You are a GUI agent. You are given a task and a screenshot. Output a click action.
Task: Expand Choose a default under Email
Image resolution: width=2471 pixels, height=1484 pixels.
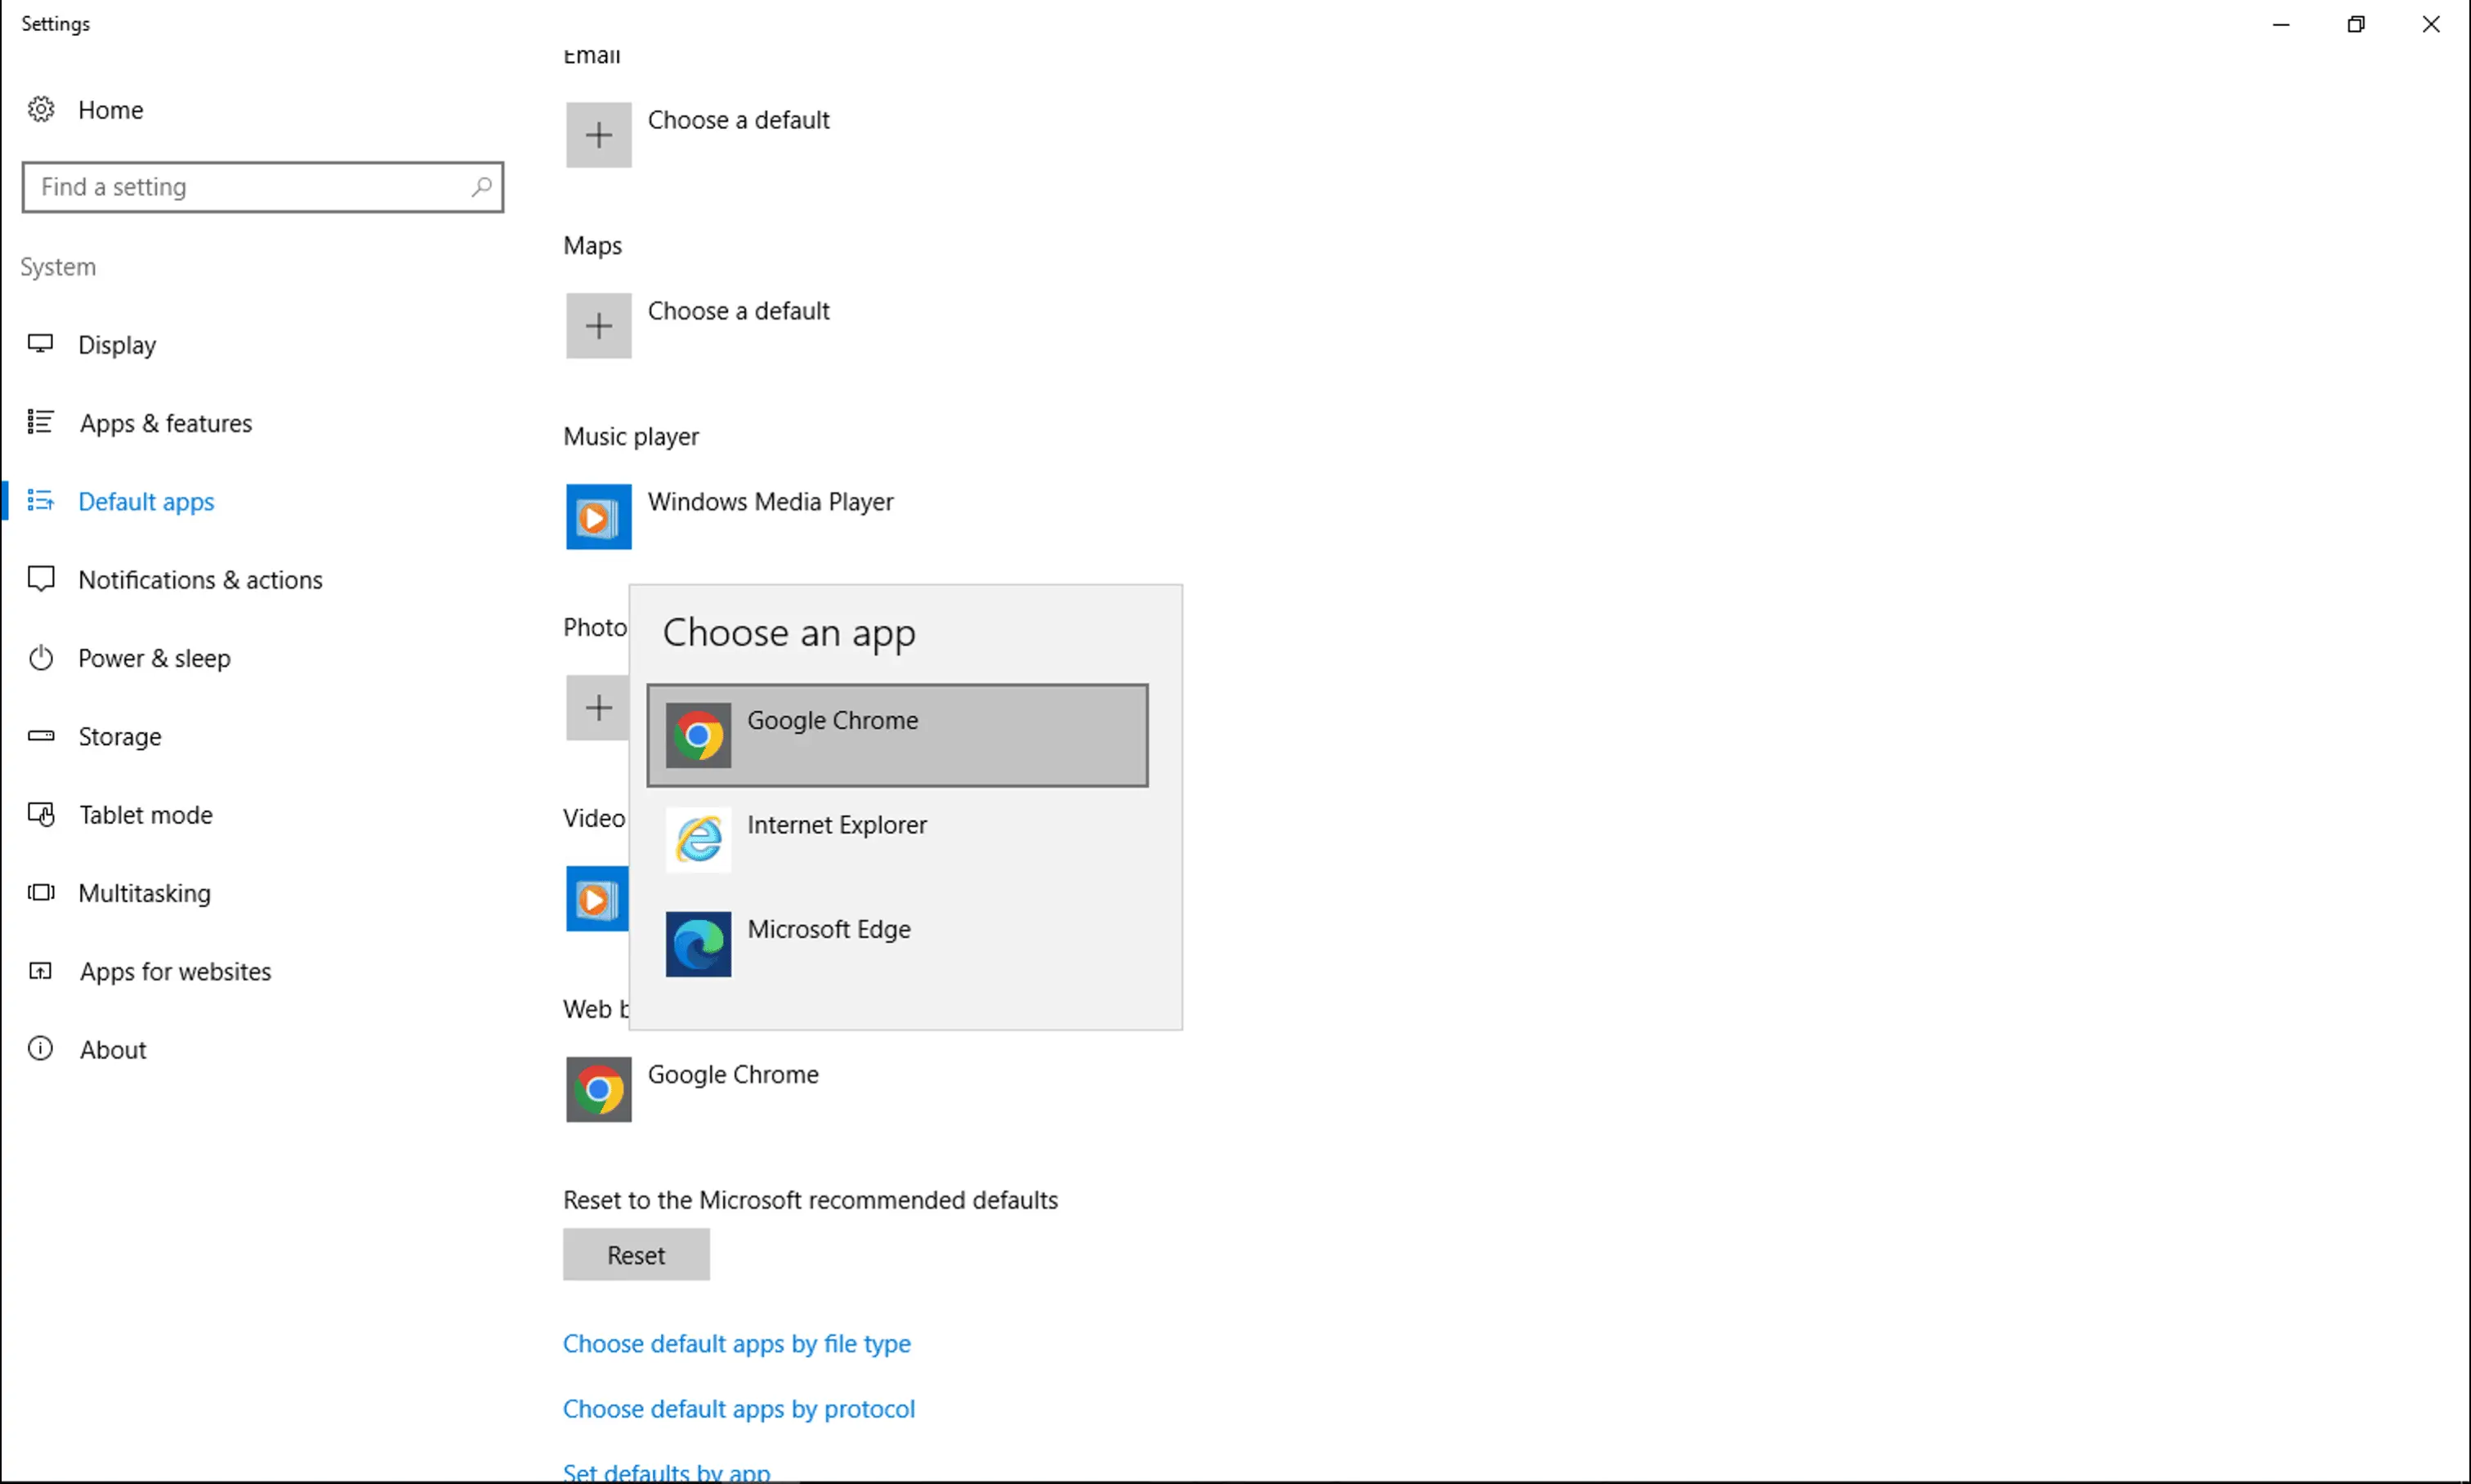point(597,134)
